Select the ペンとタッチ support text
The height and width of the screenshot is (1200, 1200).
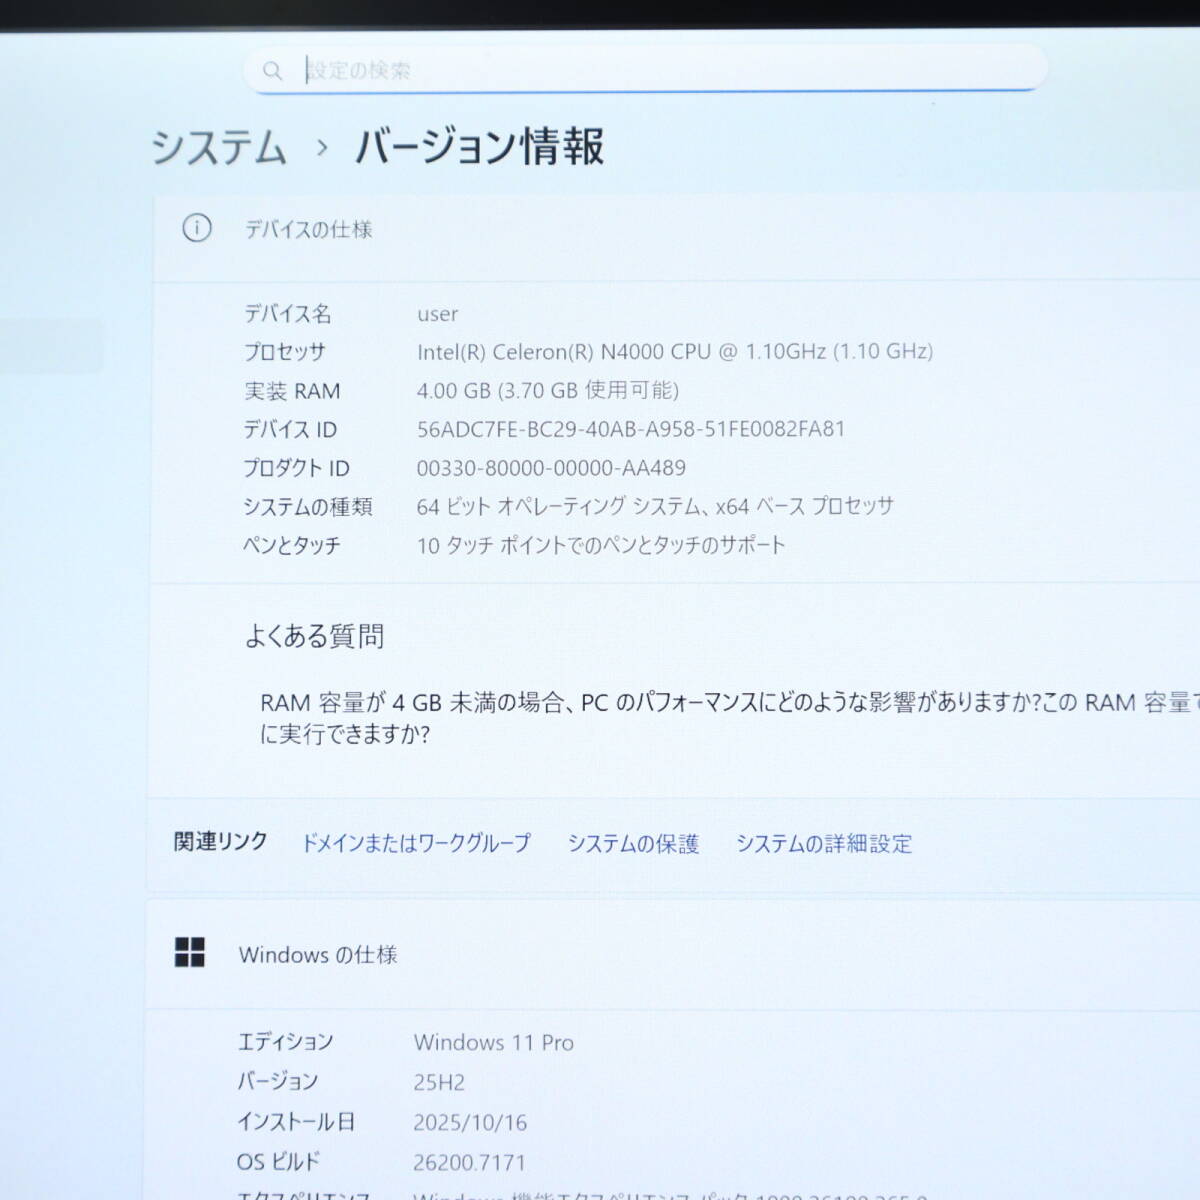(601, 546)
